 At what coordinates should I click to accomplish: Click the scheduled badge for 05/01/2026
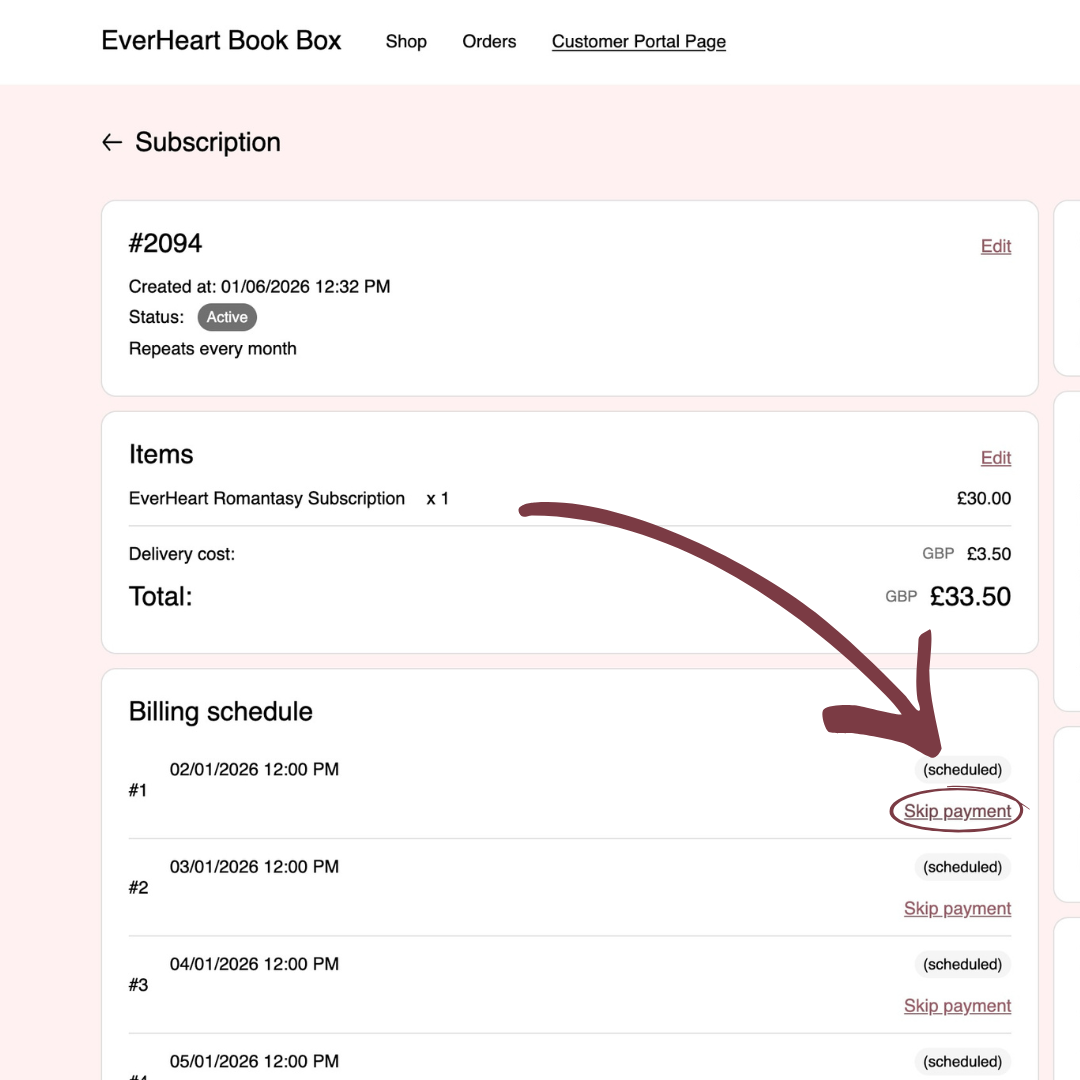(962, 1061)
